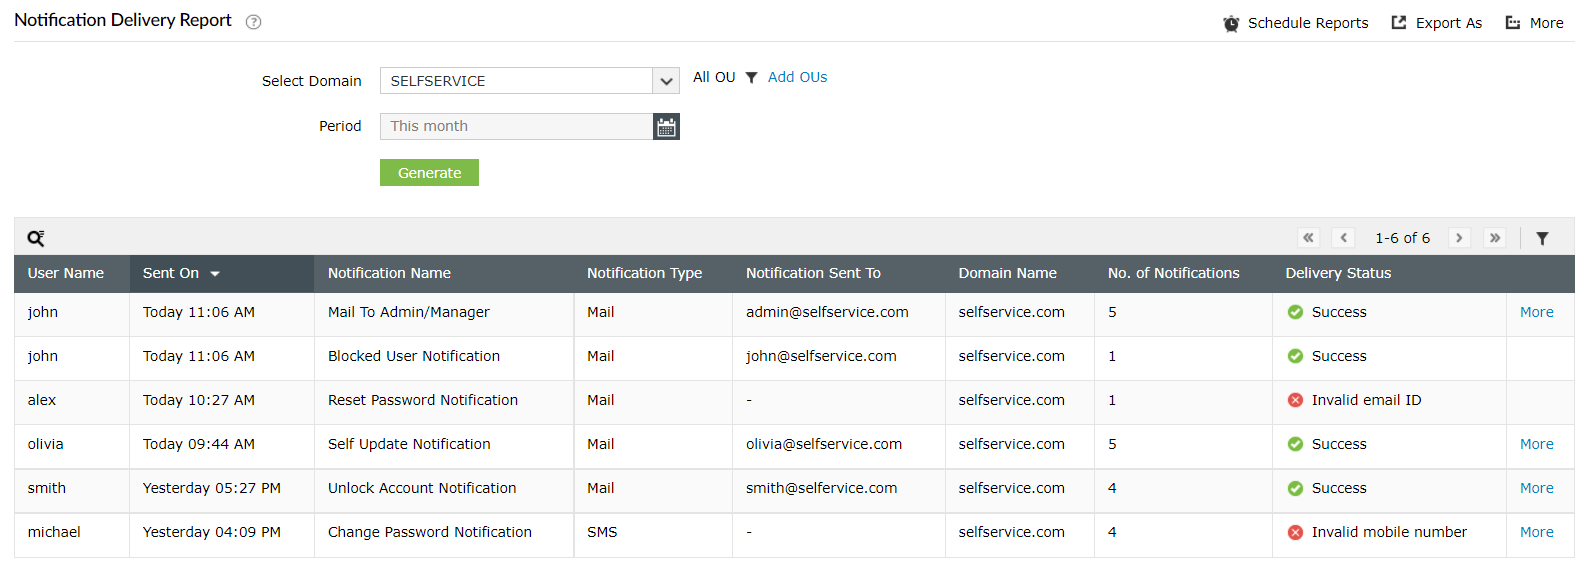Click the table search magnifier icon
The image size is (1591, 579).
pyautogui.click(x=36, y=238)
